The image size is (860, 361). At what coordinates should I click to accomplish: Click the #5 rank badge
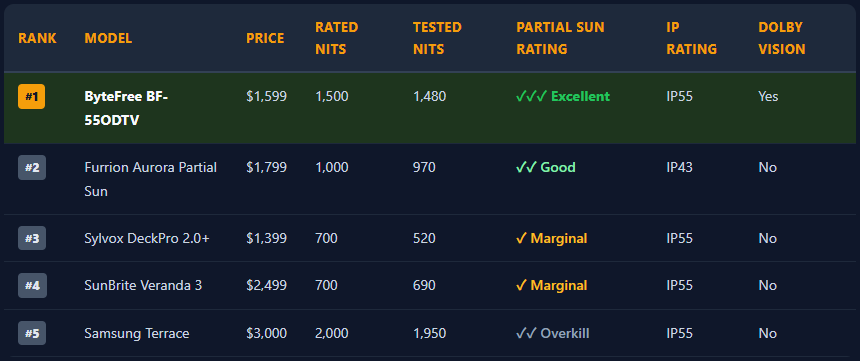(x=32, y=334)
